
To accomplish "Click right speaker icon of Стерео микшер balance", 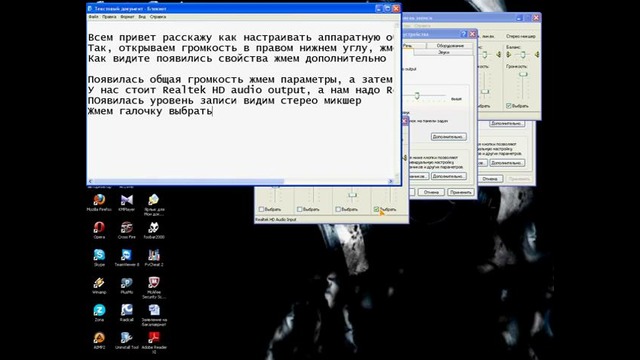I will point(537,54).
